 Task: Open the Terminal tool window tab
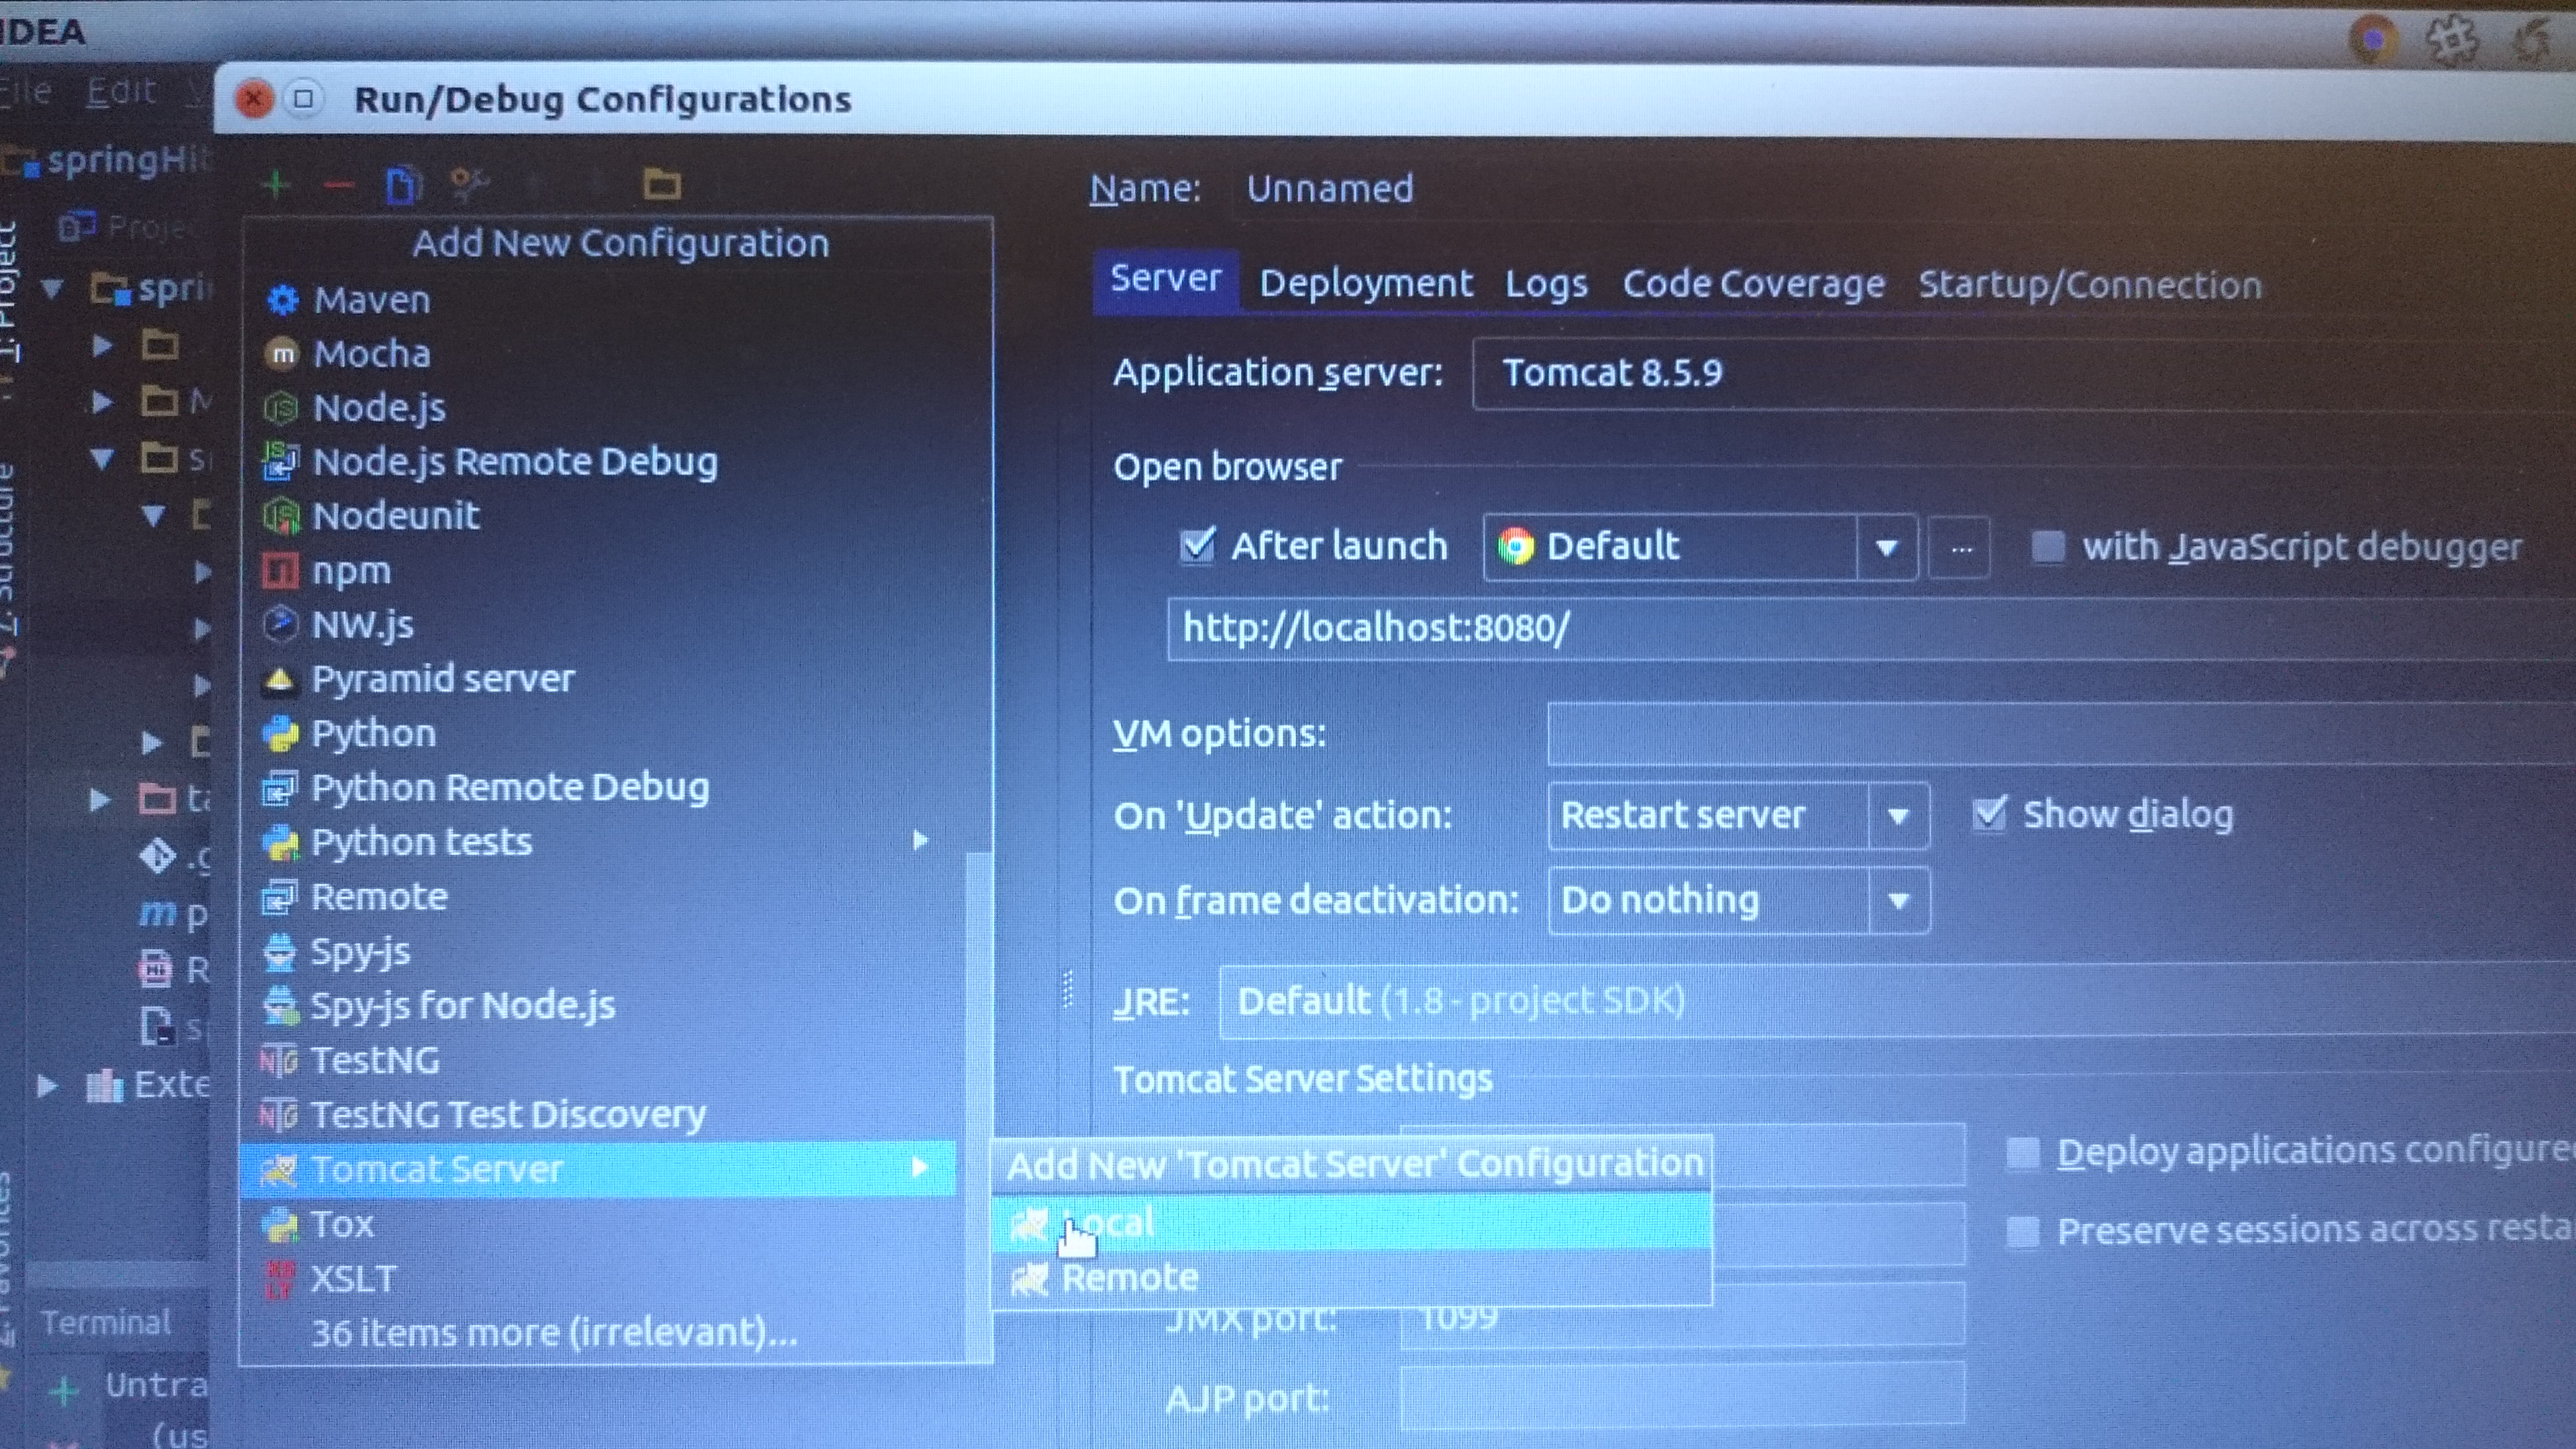(x=106, y=1322)
